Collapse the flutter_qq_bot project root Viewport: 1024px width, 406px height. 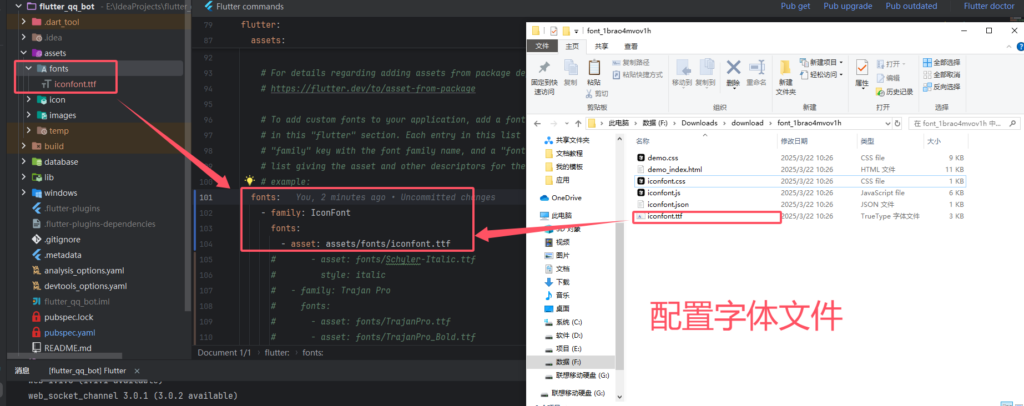tap(19, 7)
